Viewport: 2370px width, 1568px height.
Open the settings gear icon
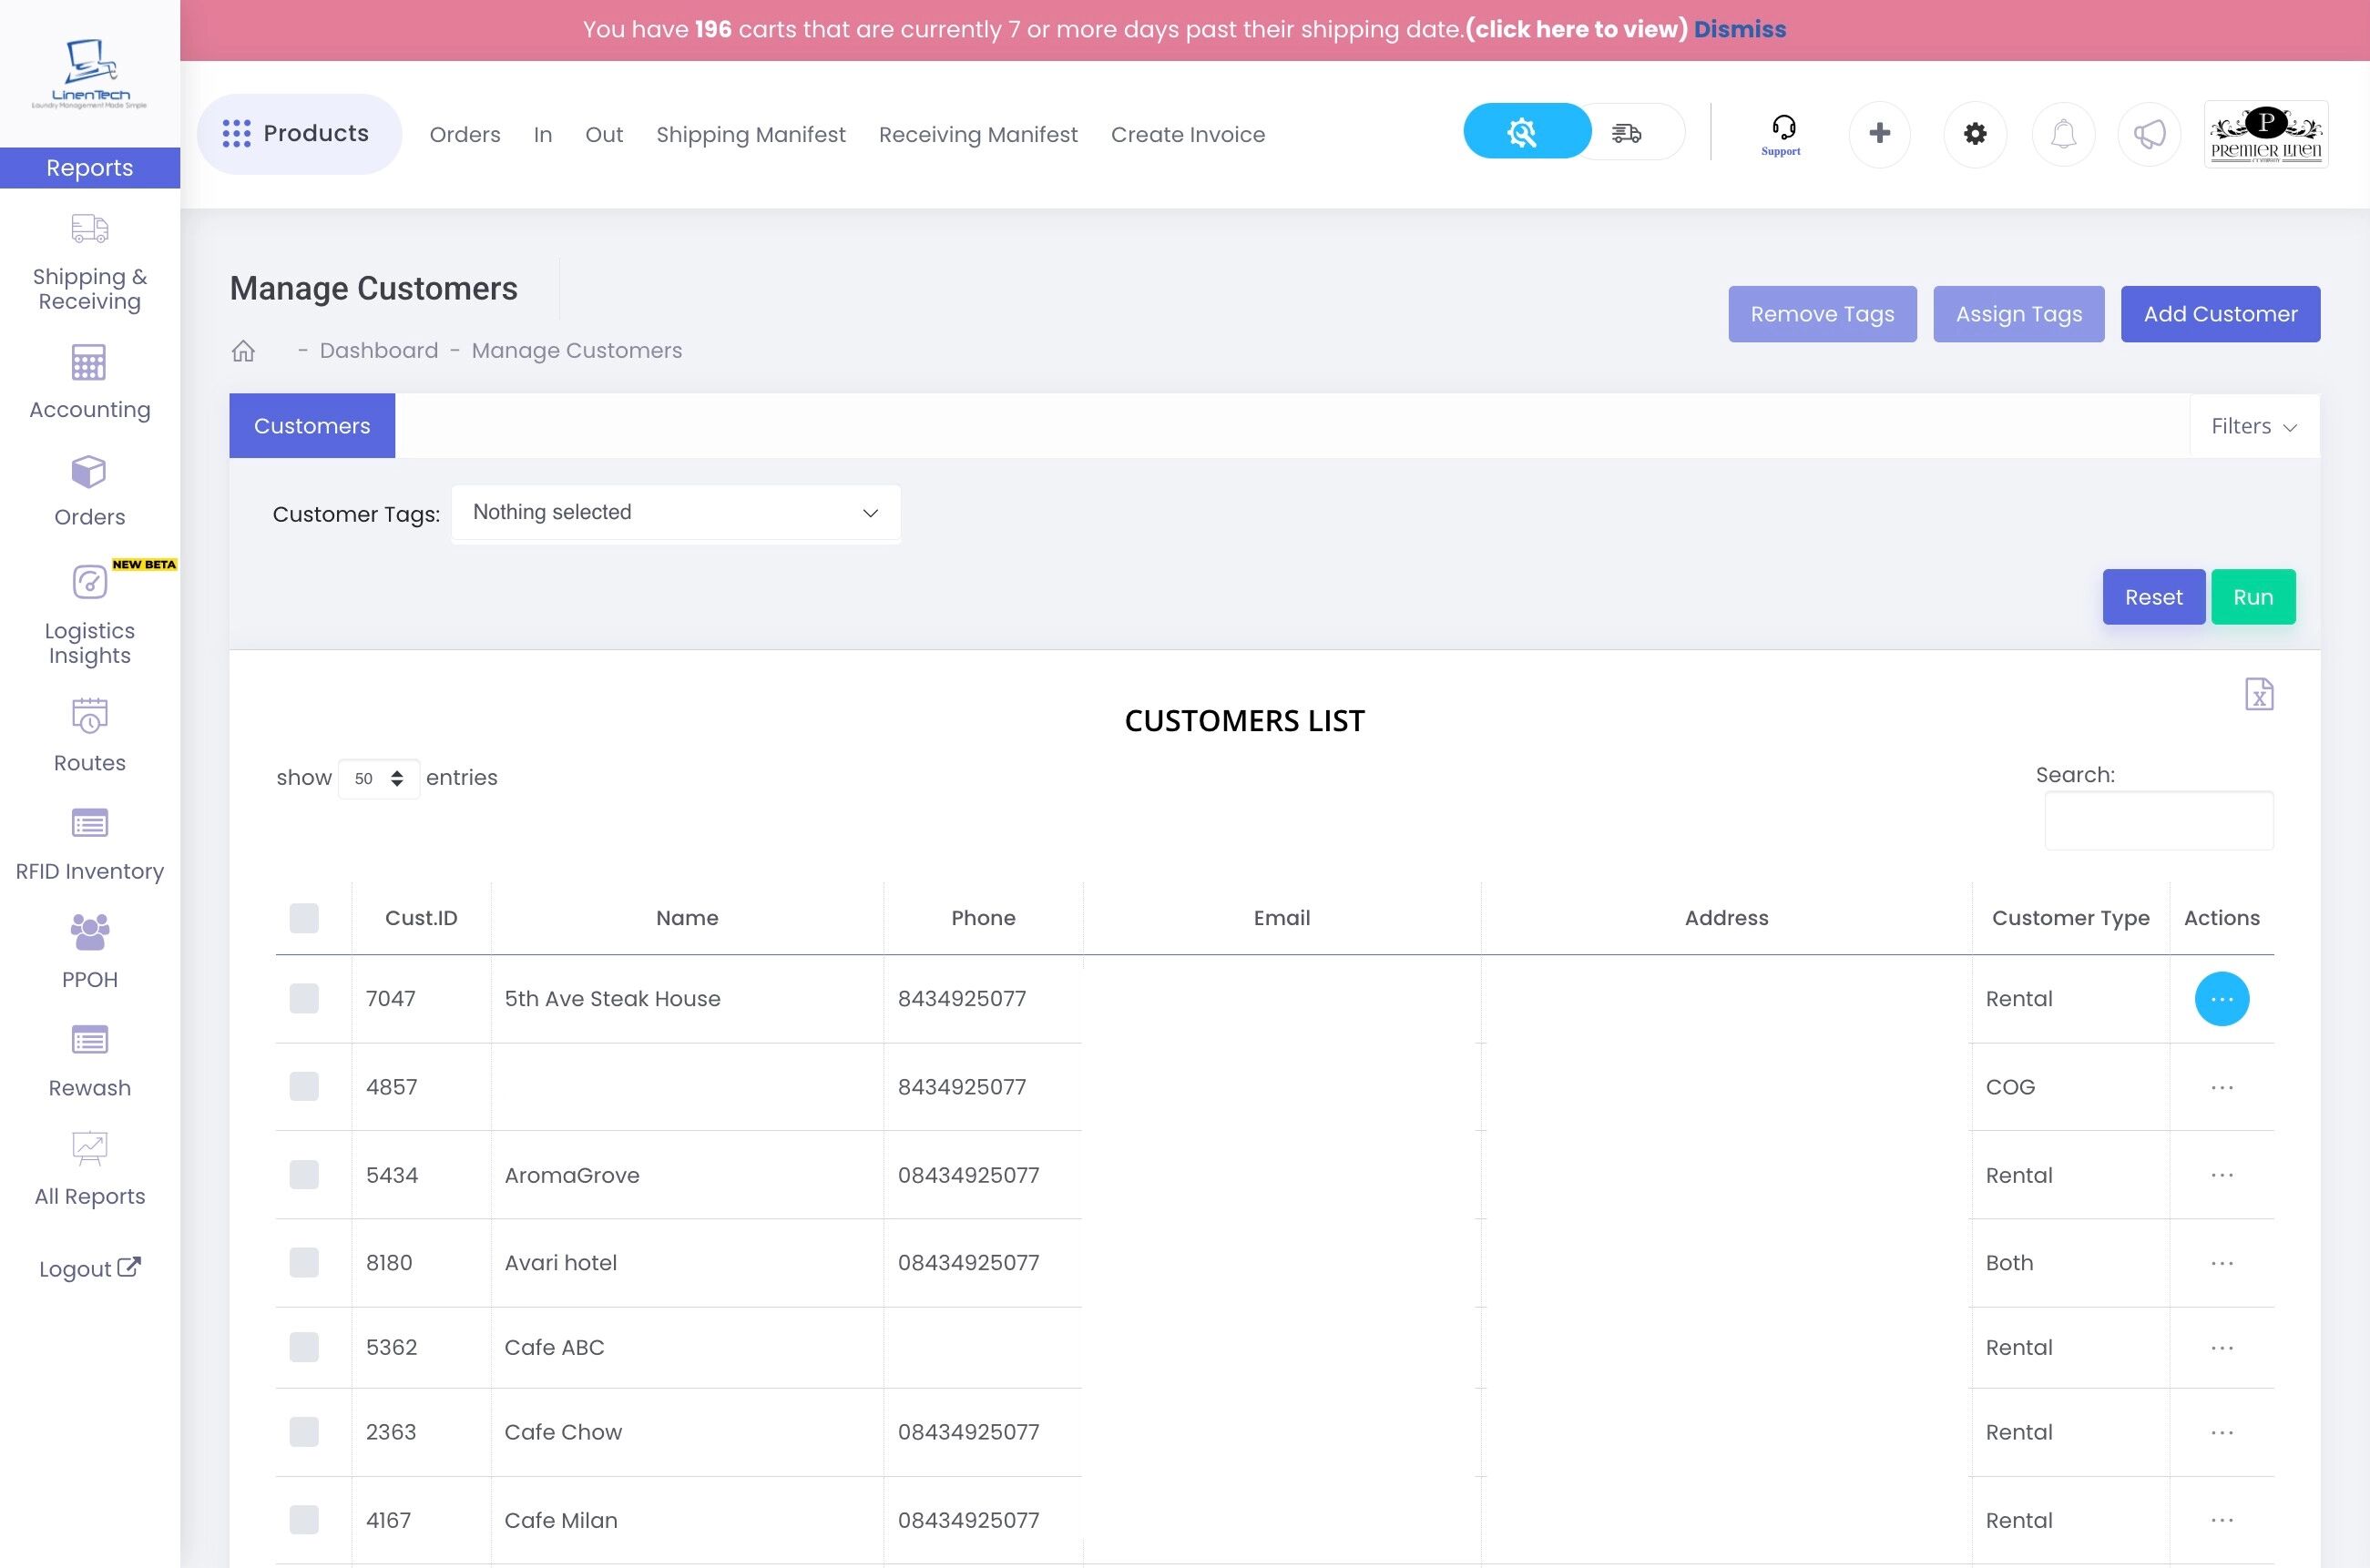pyautogui.click(x=1974, y=134)
